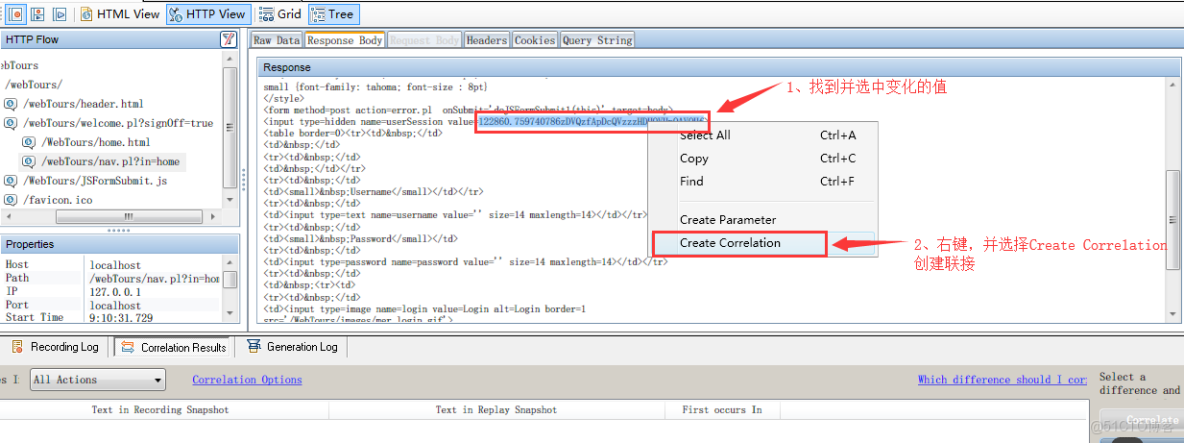Click Properties panel scrollbar down arrow
Image resolution: width=1184 pixels, height=443 pixels.
pos(231,315)
